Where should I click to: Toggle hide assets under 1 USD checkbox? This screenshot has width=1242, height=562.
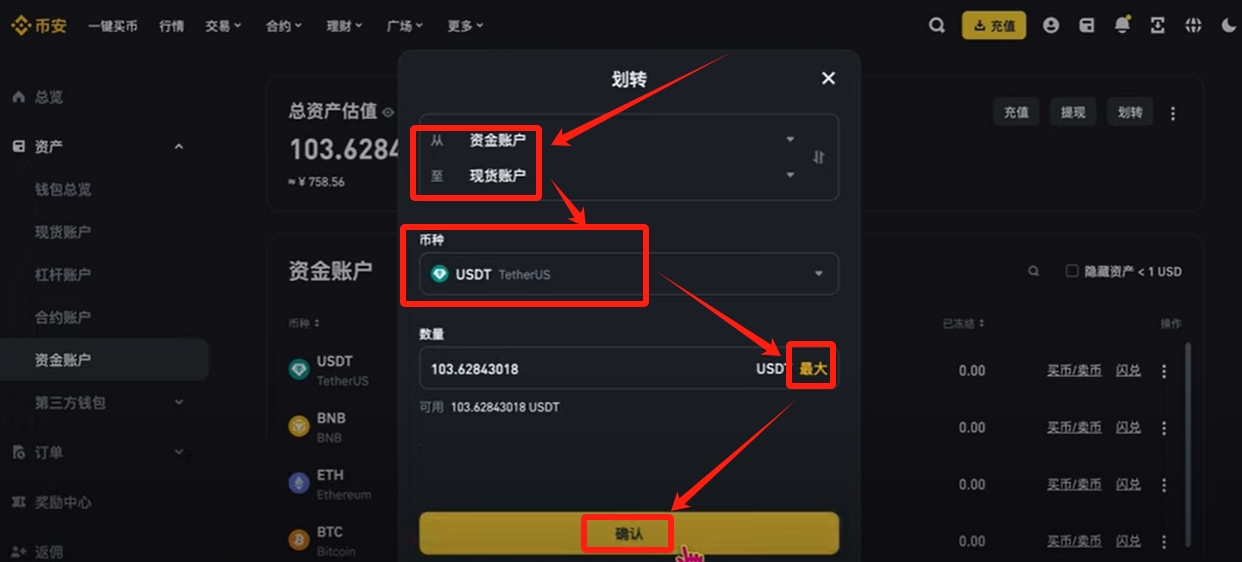click(1072, 271)
